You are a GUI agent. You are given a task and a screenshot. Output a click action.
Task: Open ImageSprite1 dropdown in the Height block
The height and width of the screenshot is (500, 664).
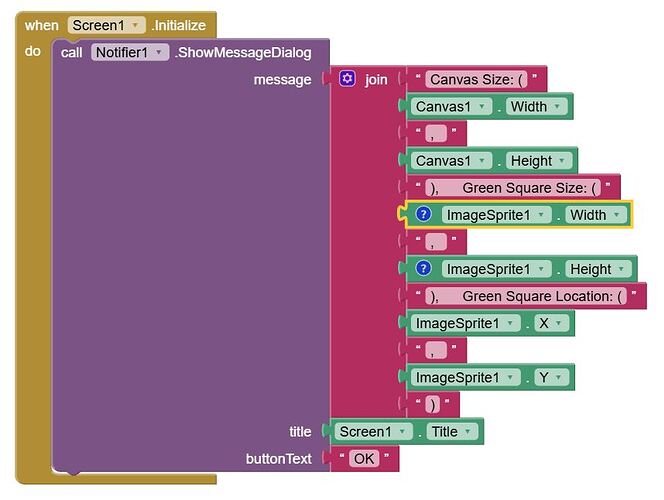(x=496, y=269)
